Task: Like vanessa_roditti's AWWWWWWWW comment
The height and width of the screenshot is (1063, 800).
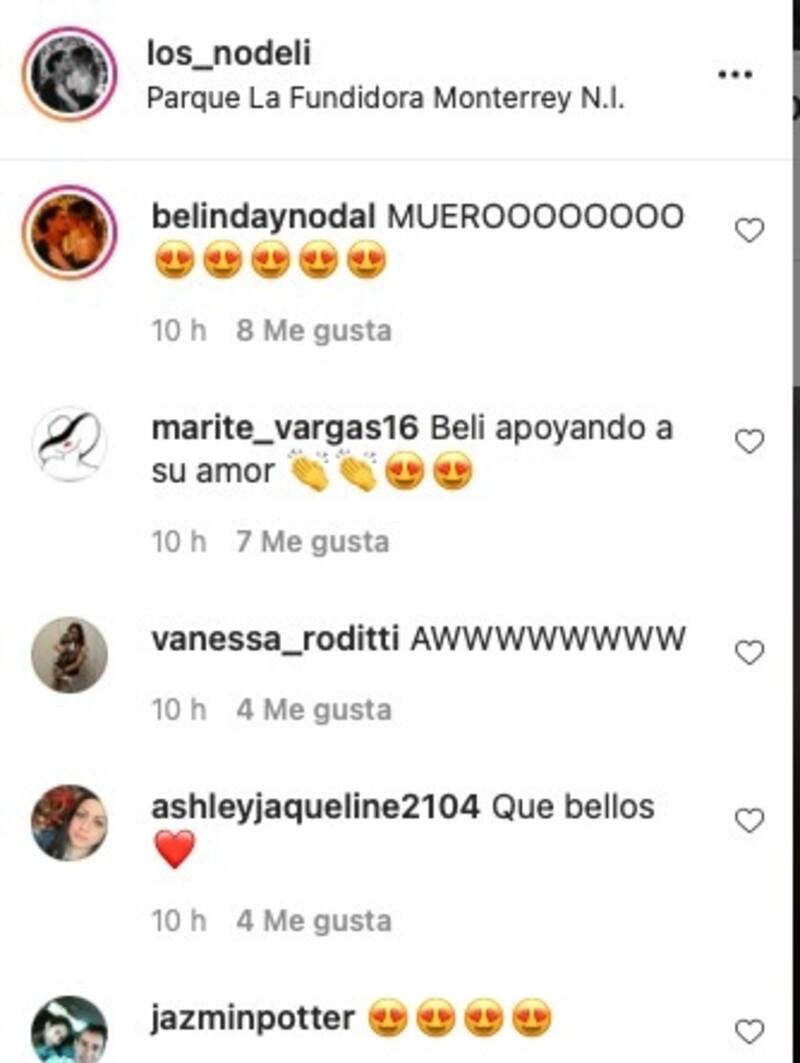Action: point(749,653)
